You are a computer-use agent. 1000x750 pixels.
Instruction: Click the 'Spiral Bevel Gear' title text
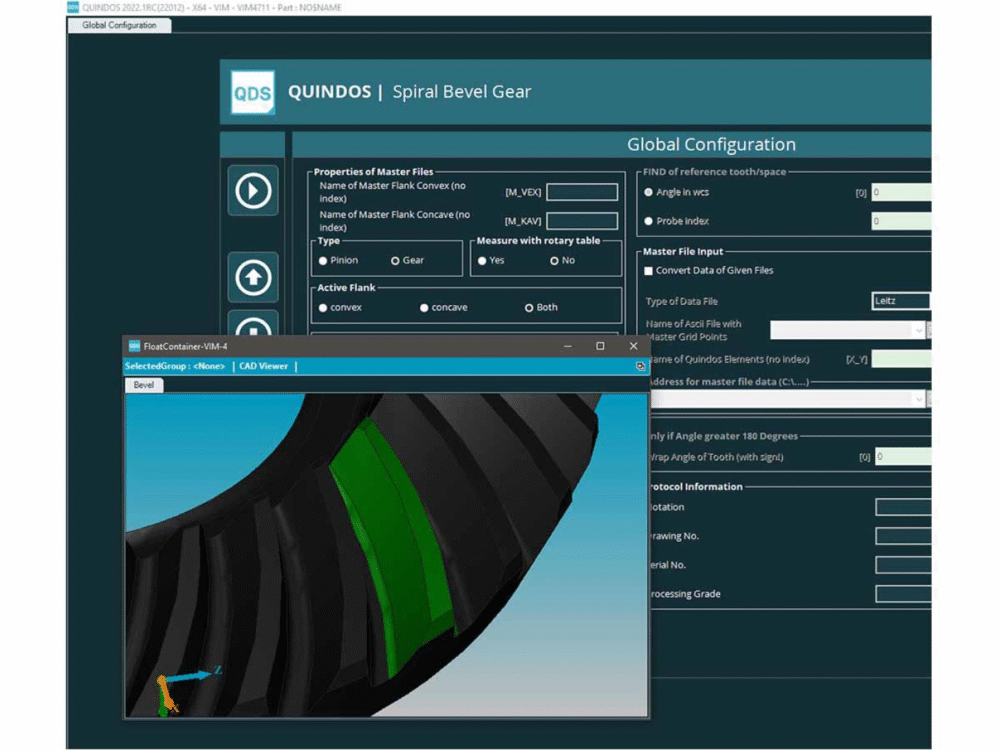coord(462,92)
